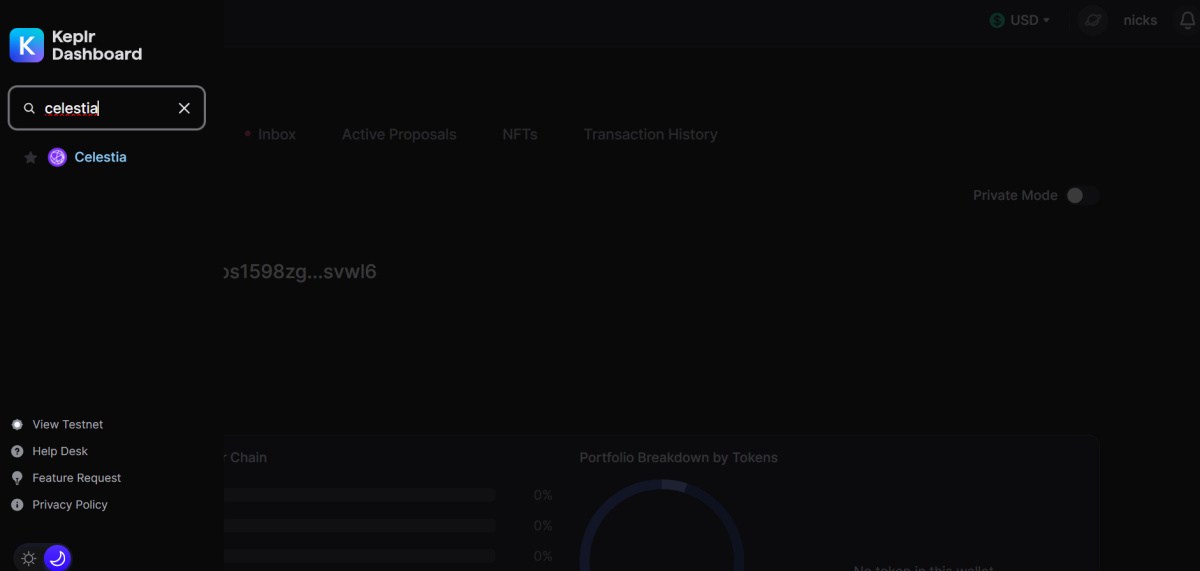Viewport: 1200px width, 571px height.
Task: Click the Privacy Policy info icon
Action: pos(17,505)
